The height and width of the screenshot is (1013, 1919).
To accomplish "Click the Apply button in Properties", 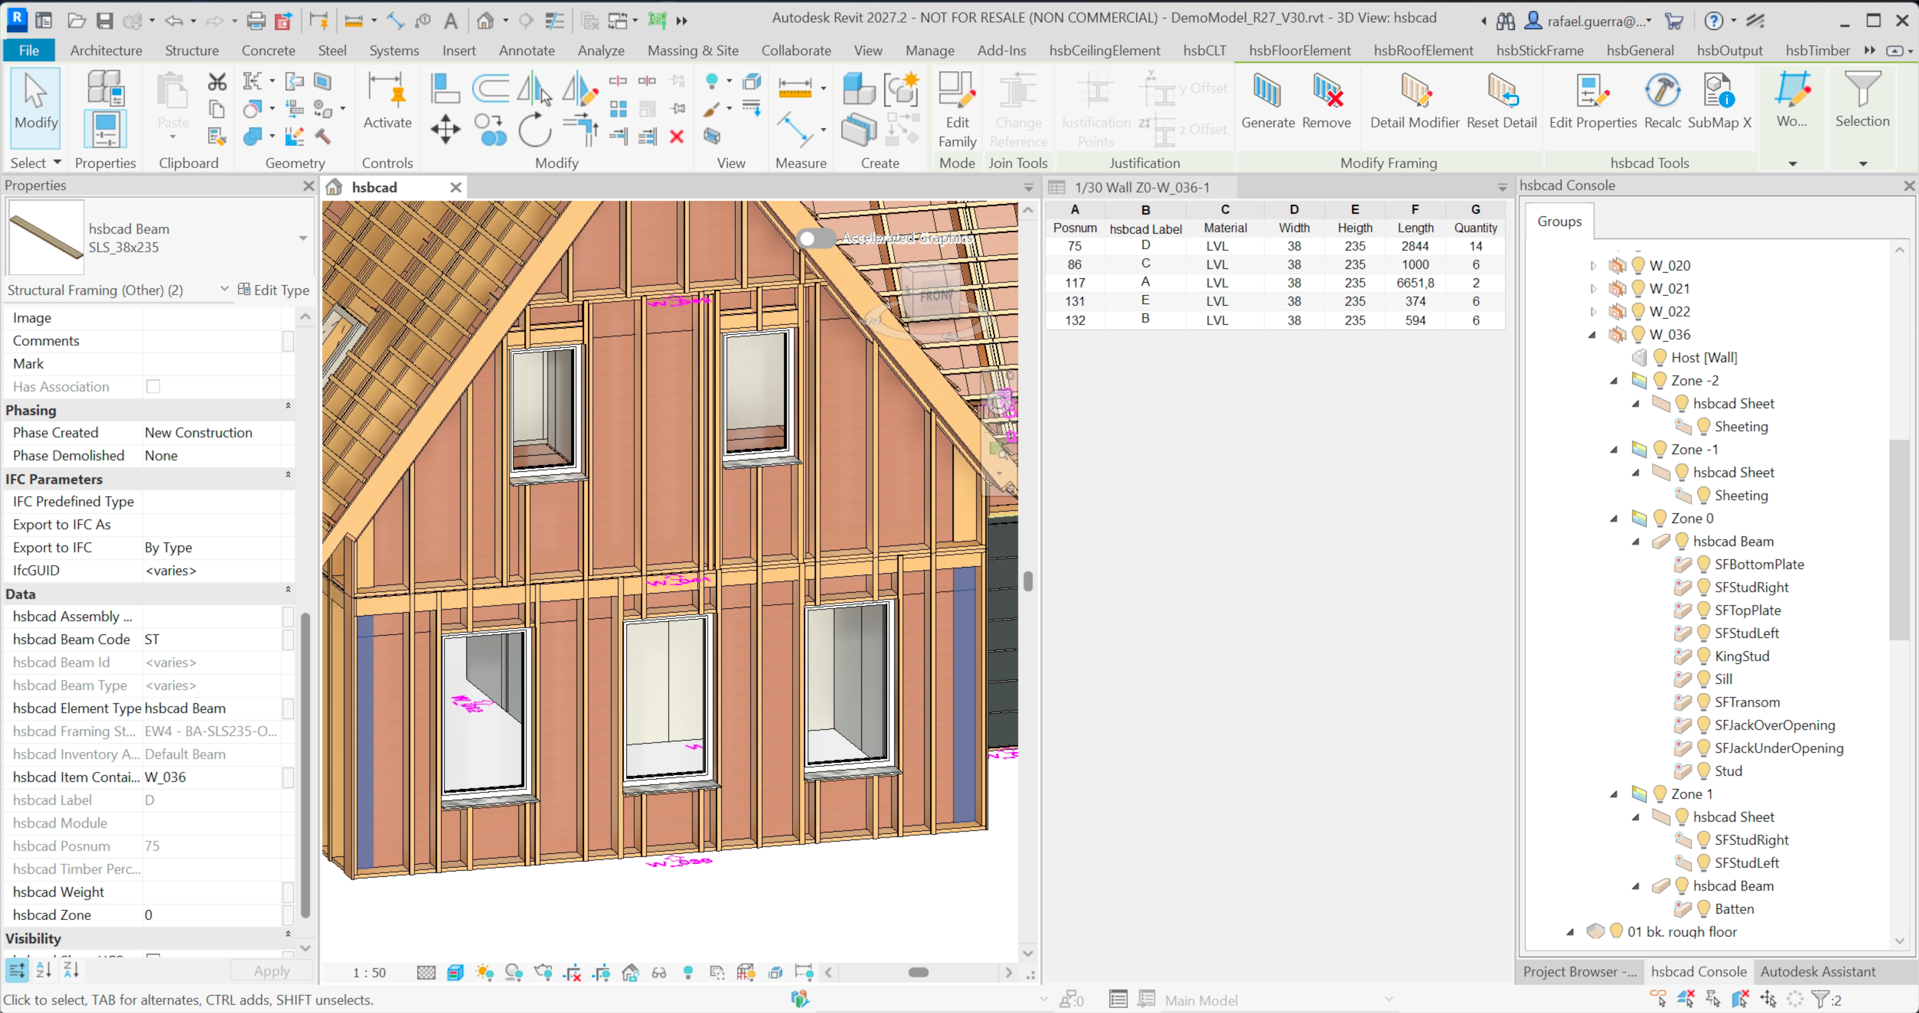I will coord(271,970).
